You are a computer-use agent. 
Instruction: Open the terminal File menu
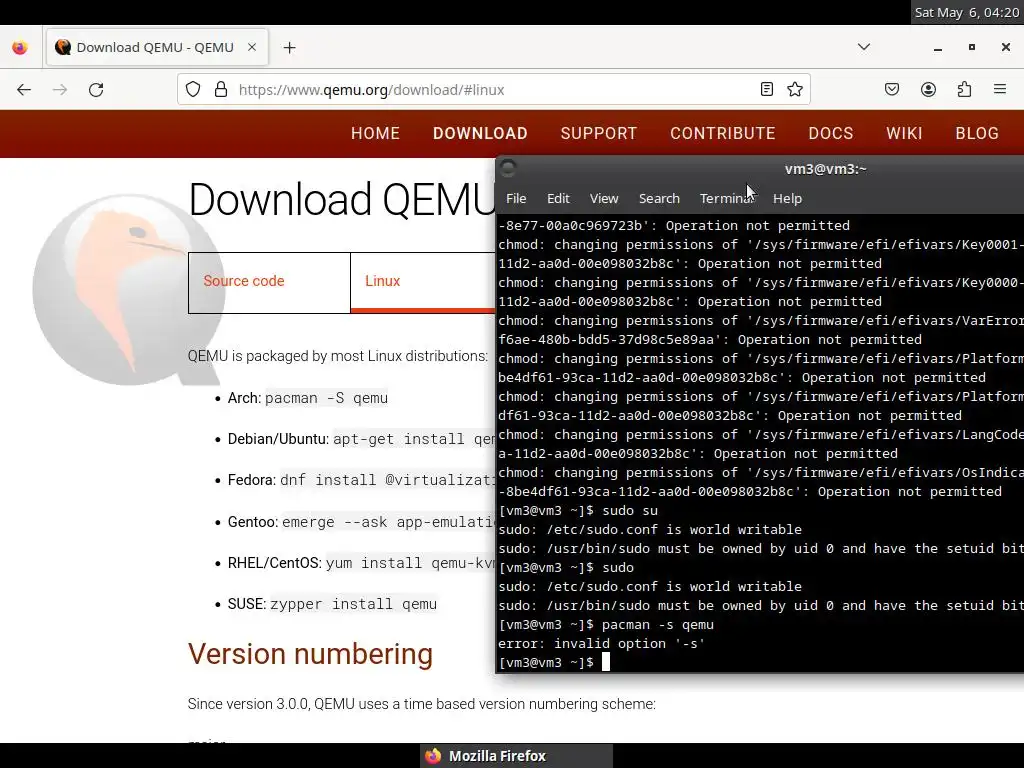click(x=516, y=199)
